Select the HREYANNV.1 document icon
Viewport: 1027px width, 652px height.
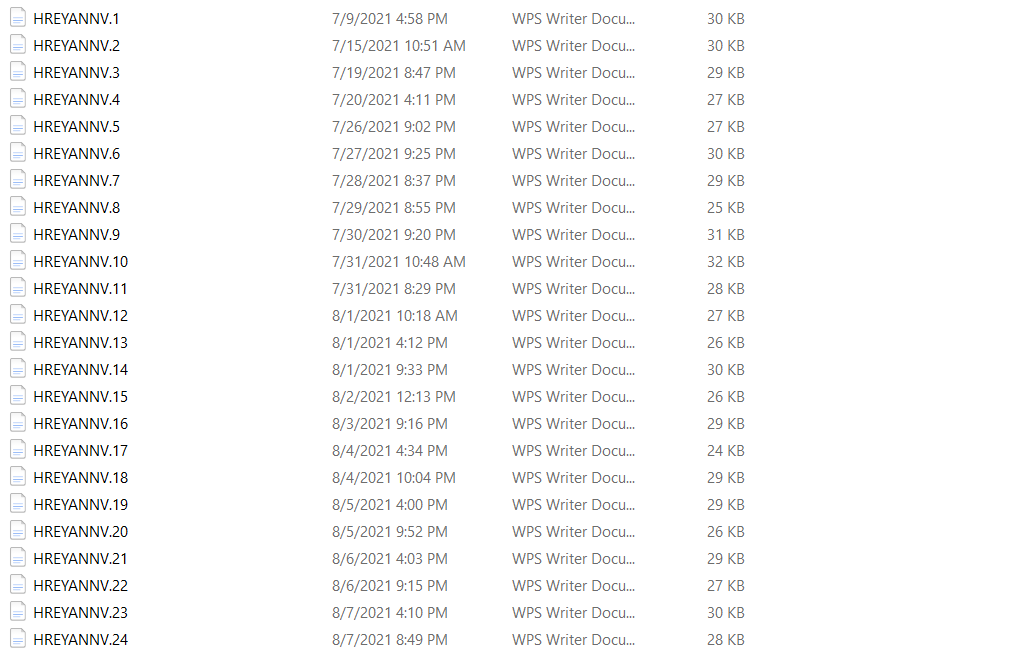(x=18, y=18)
